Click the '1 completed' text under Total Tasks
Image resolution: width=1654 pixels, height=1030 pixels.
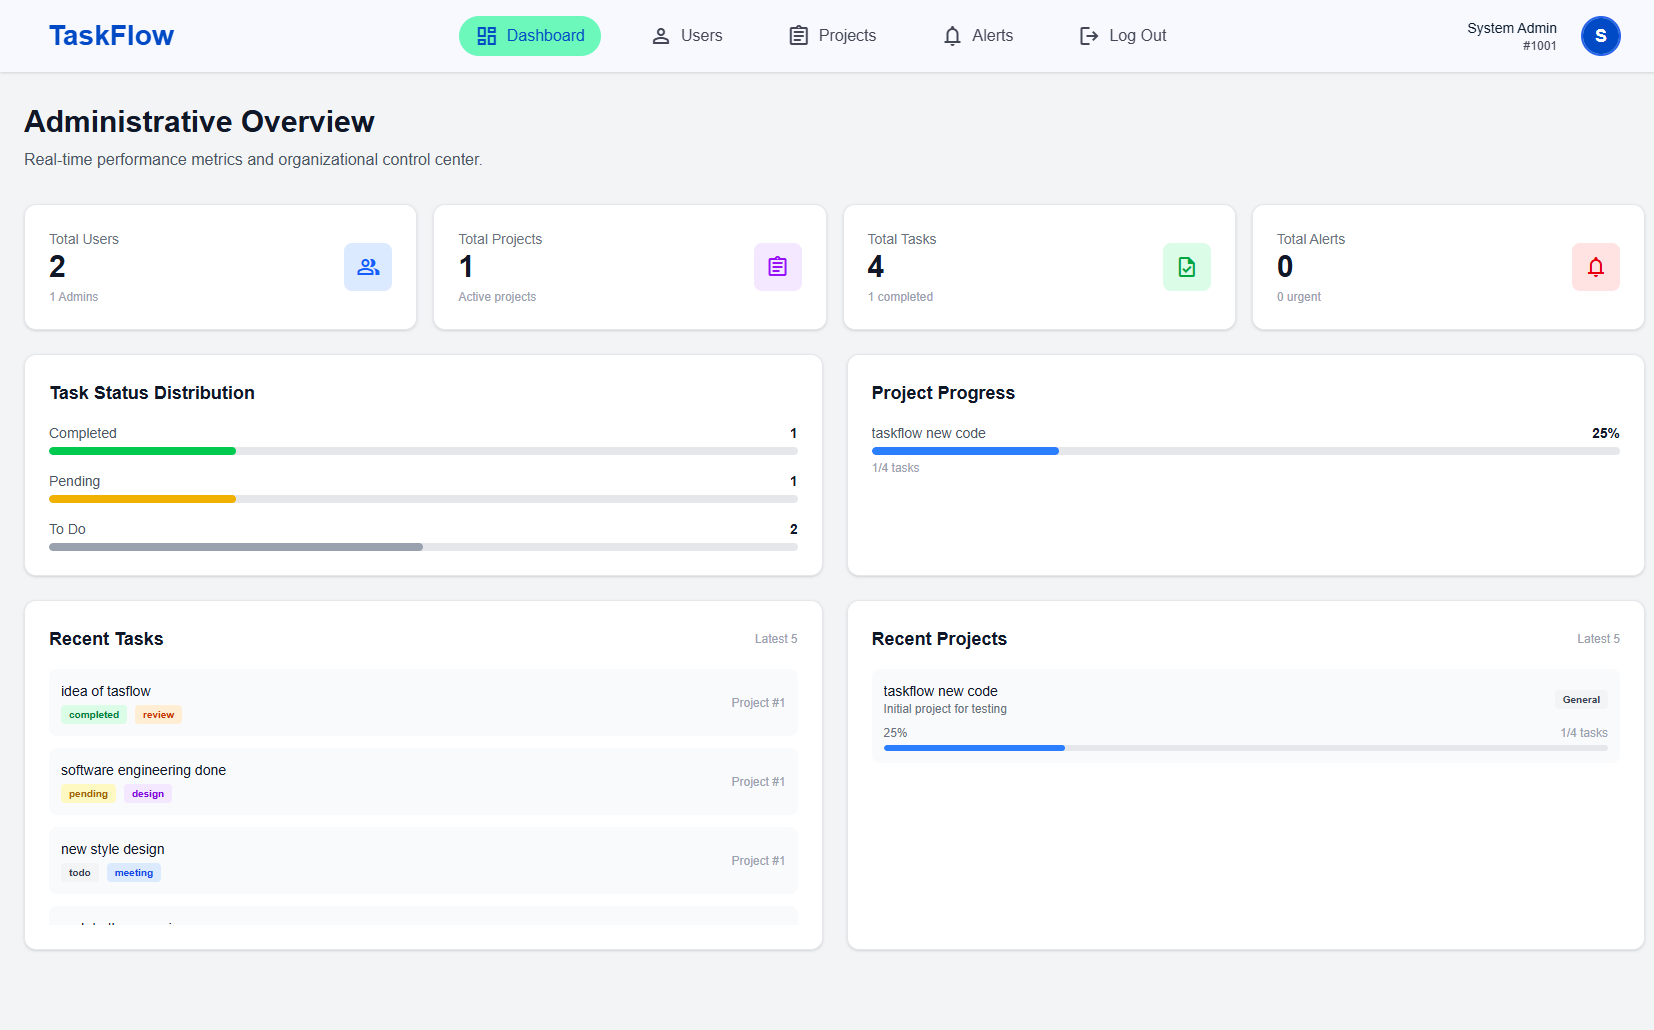(900, 297)
